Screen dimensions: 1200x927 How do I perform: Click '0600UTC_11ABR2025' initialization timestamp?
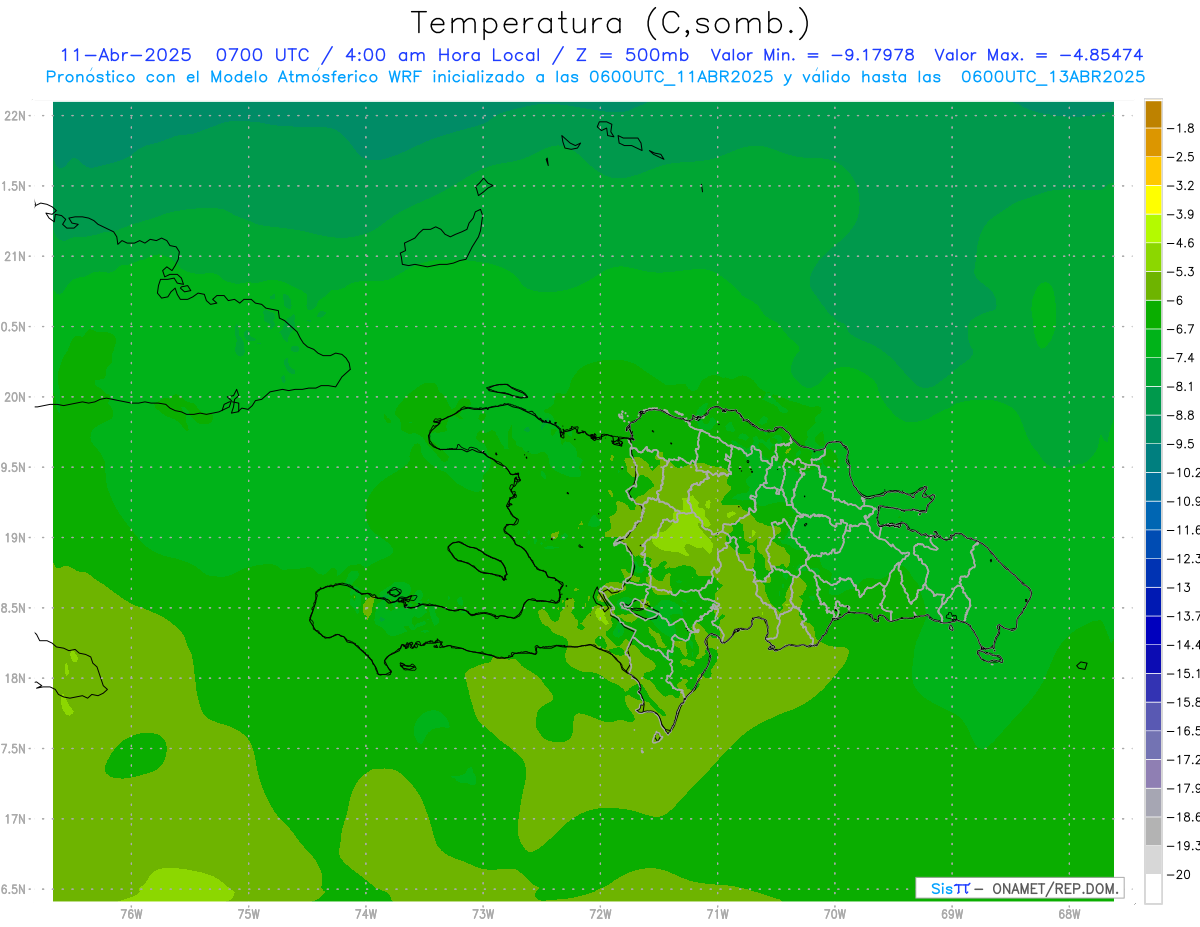tap(680, 77)
